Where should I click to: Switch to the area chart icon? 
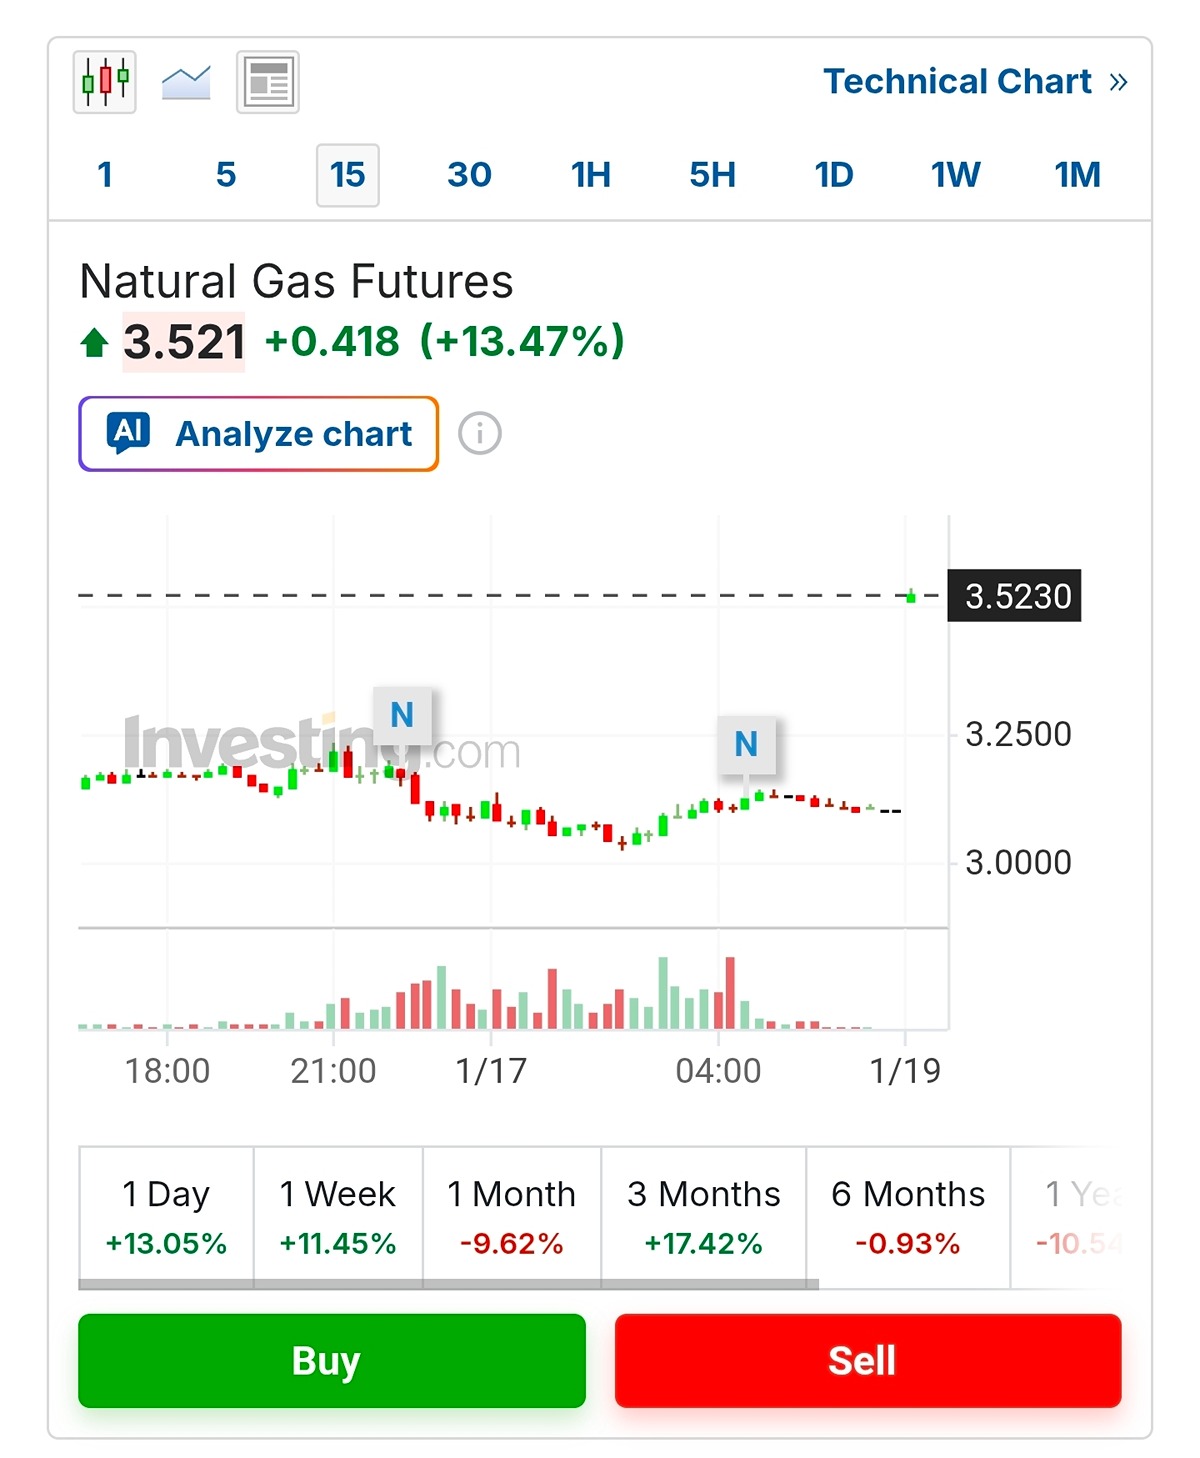coord(186,82)
